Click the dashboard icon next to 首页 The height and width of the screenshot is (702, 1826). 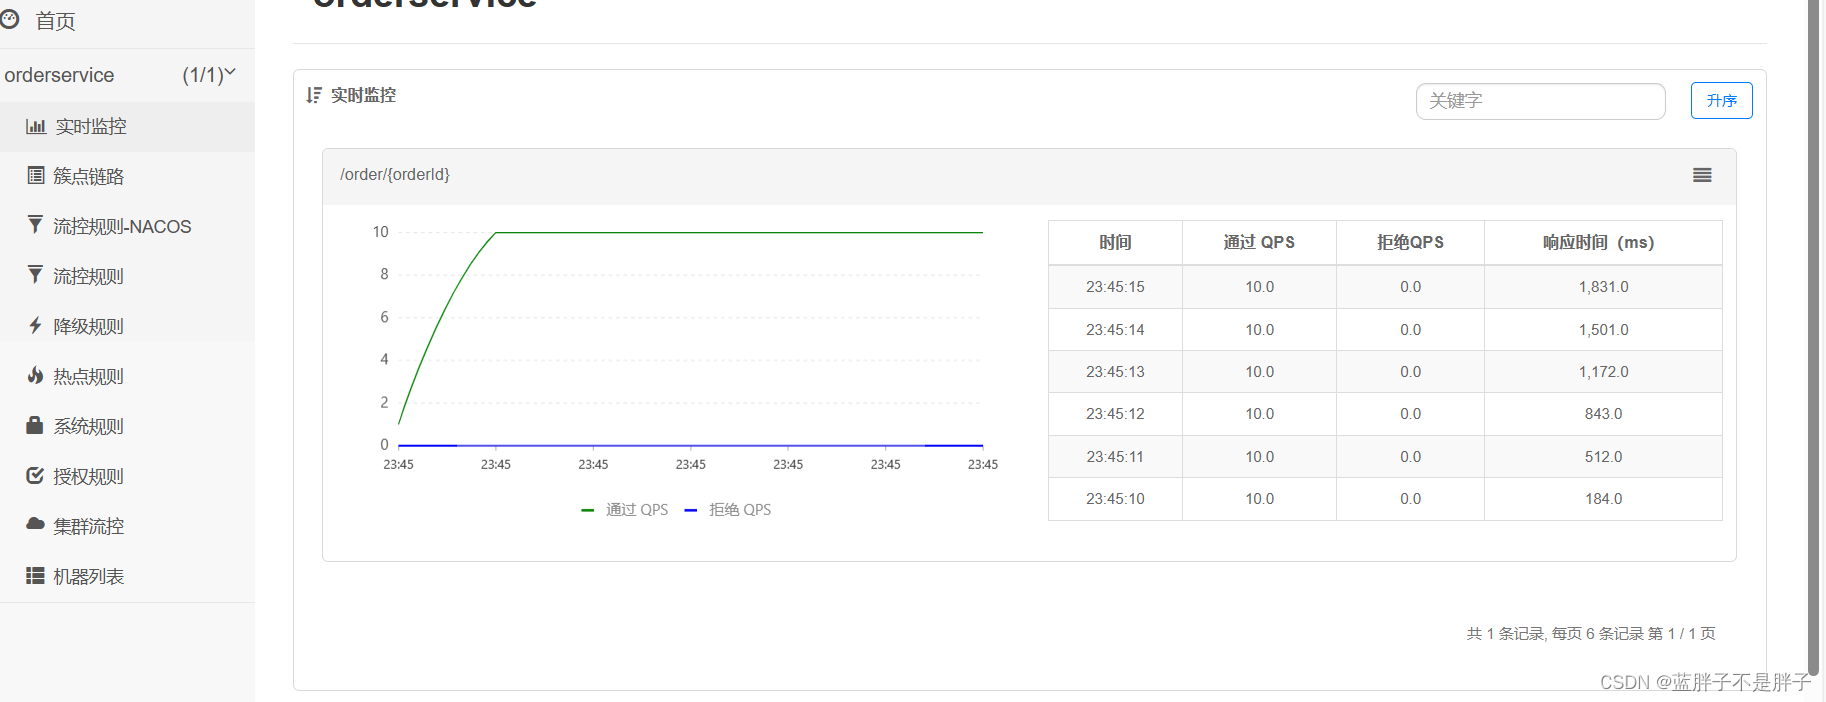pyautogui.click(x=9, y=19)
